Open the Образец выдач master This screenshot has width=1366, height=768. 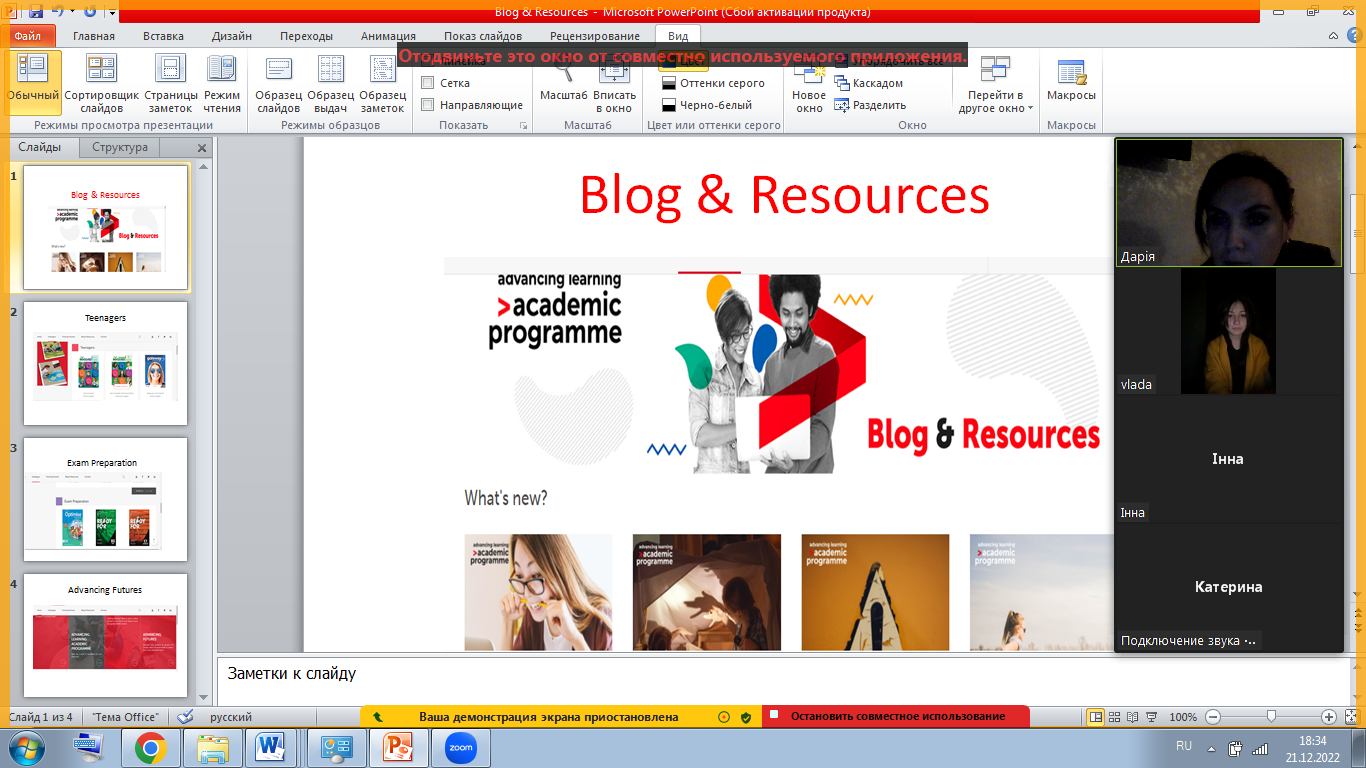331,82
